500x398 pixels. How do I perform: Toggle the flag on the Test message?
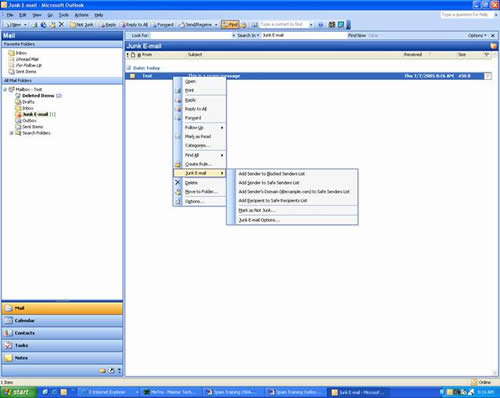click(x=488, y=76)
